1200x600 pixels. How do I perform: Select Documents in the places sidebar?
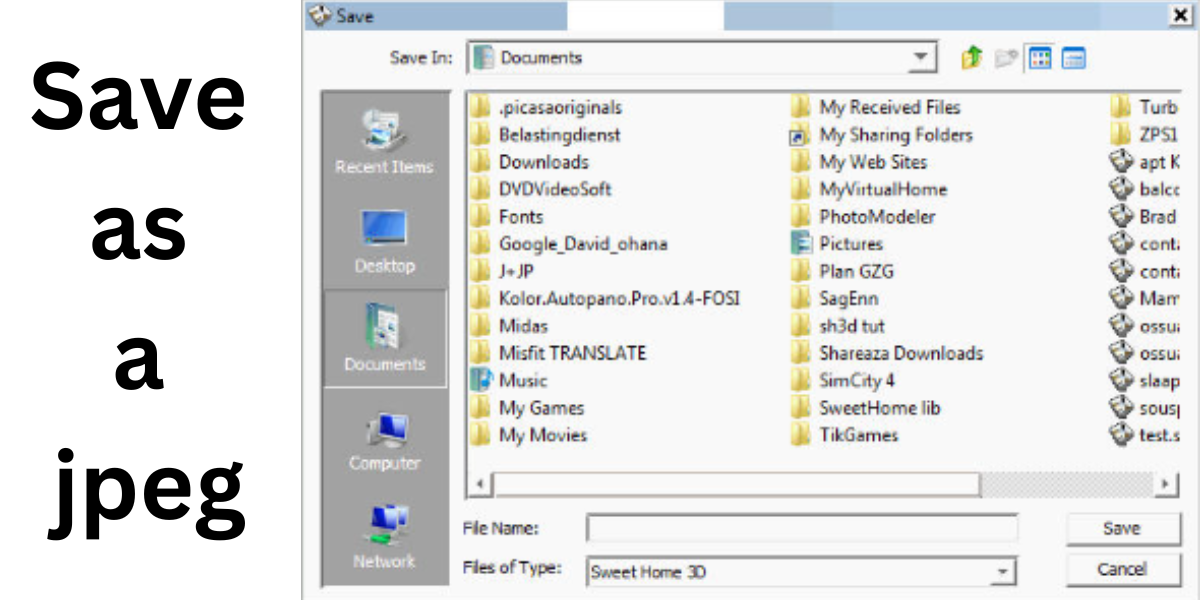384,339
